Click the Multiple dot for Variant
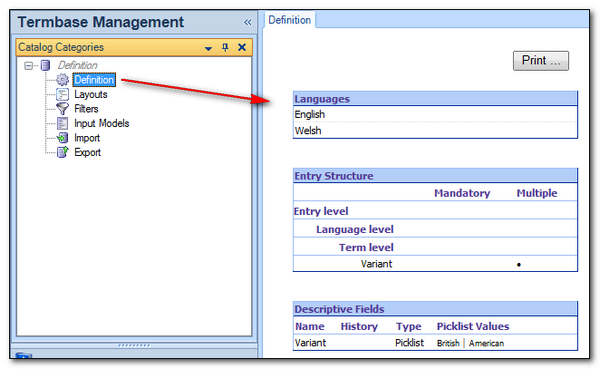The image size is (600, 369). 518,265
